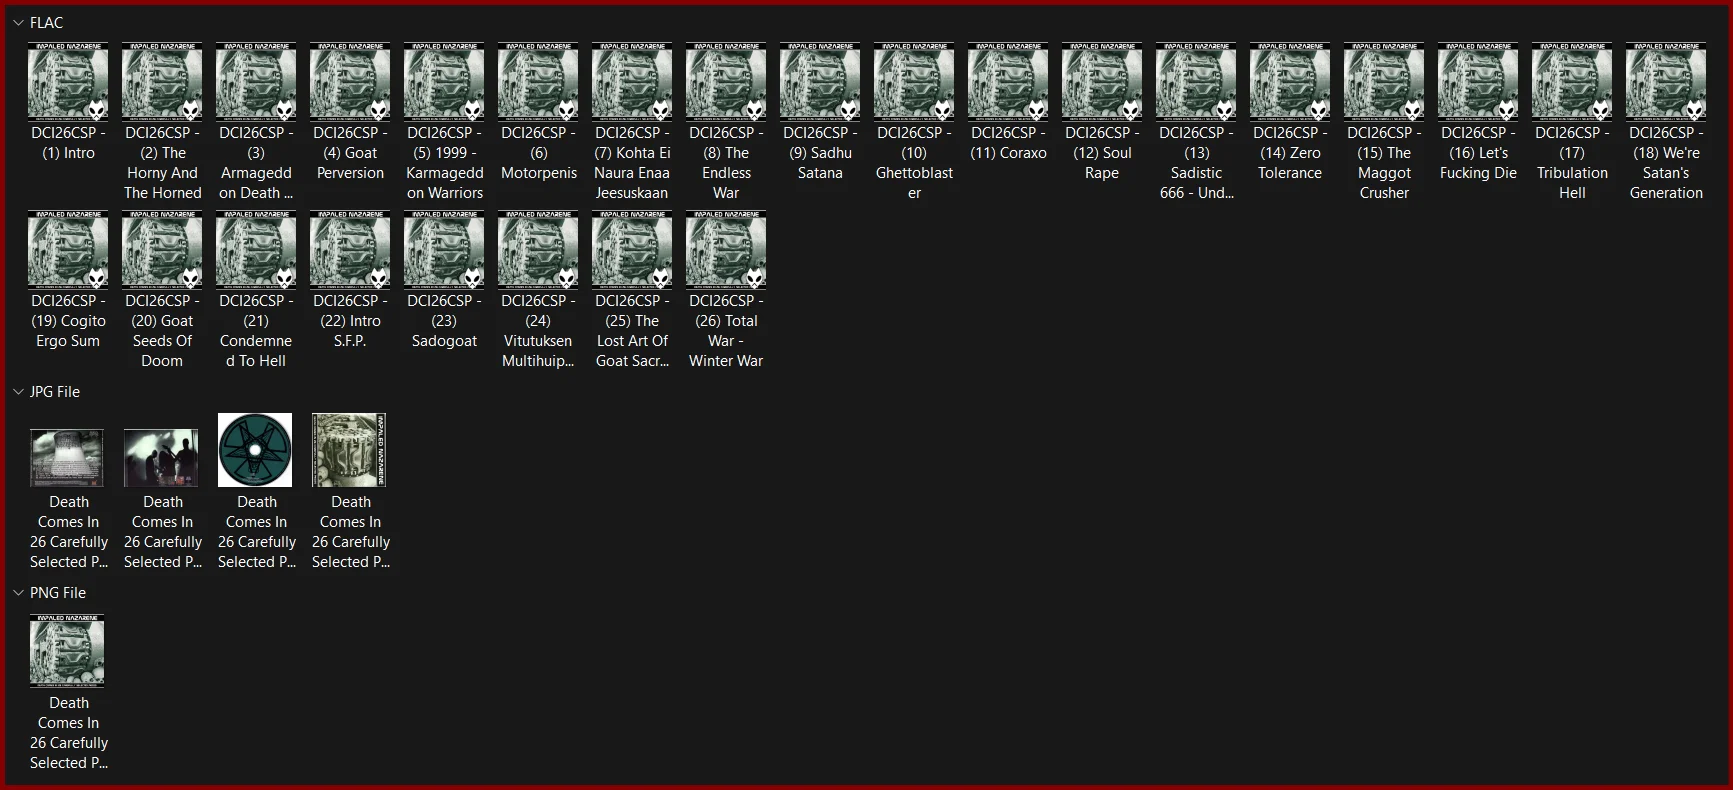The width and height of the screenshot is (1733, 790).
Task: Select the (19) Cogito Ergo Sum icon
Action: pyautogui.click(x=68, y=249)
